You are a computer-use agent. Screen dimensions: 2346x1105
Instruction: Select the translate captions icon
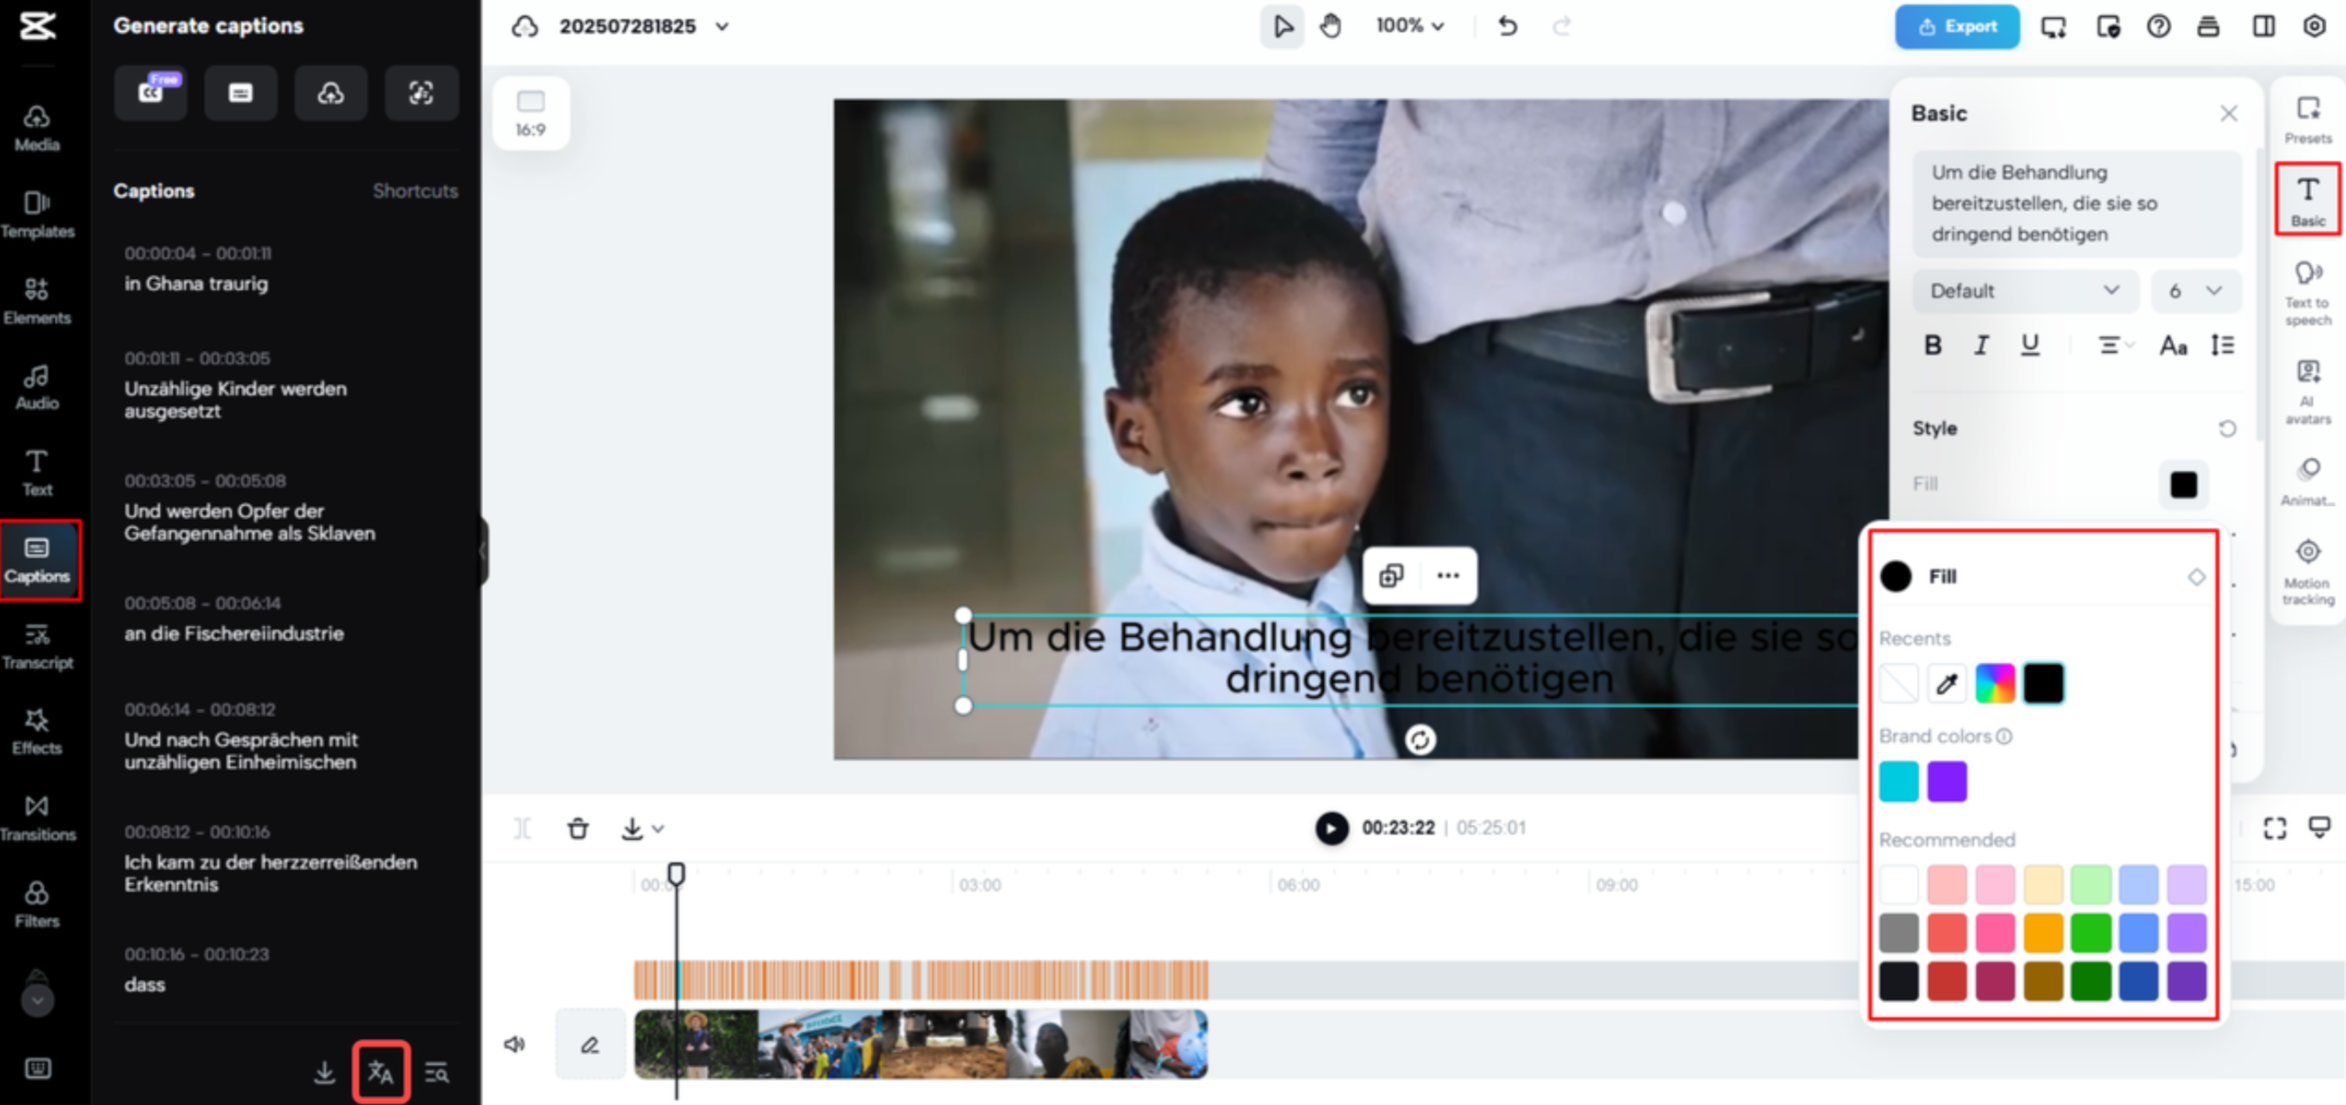click(381, 1071)
